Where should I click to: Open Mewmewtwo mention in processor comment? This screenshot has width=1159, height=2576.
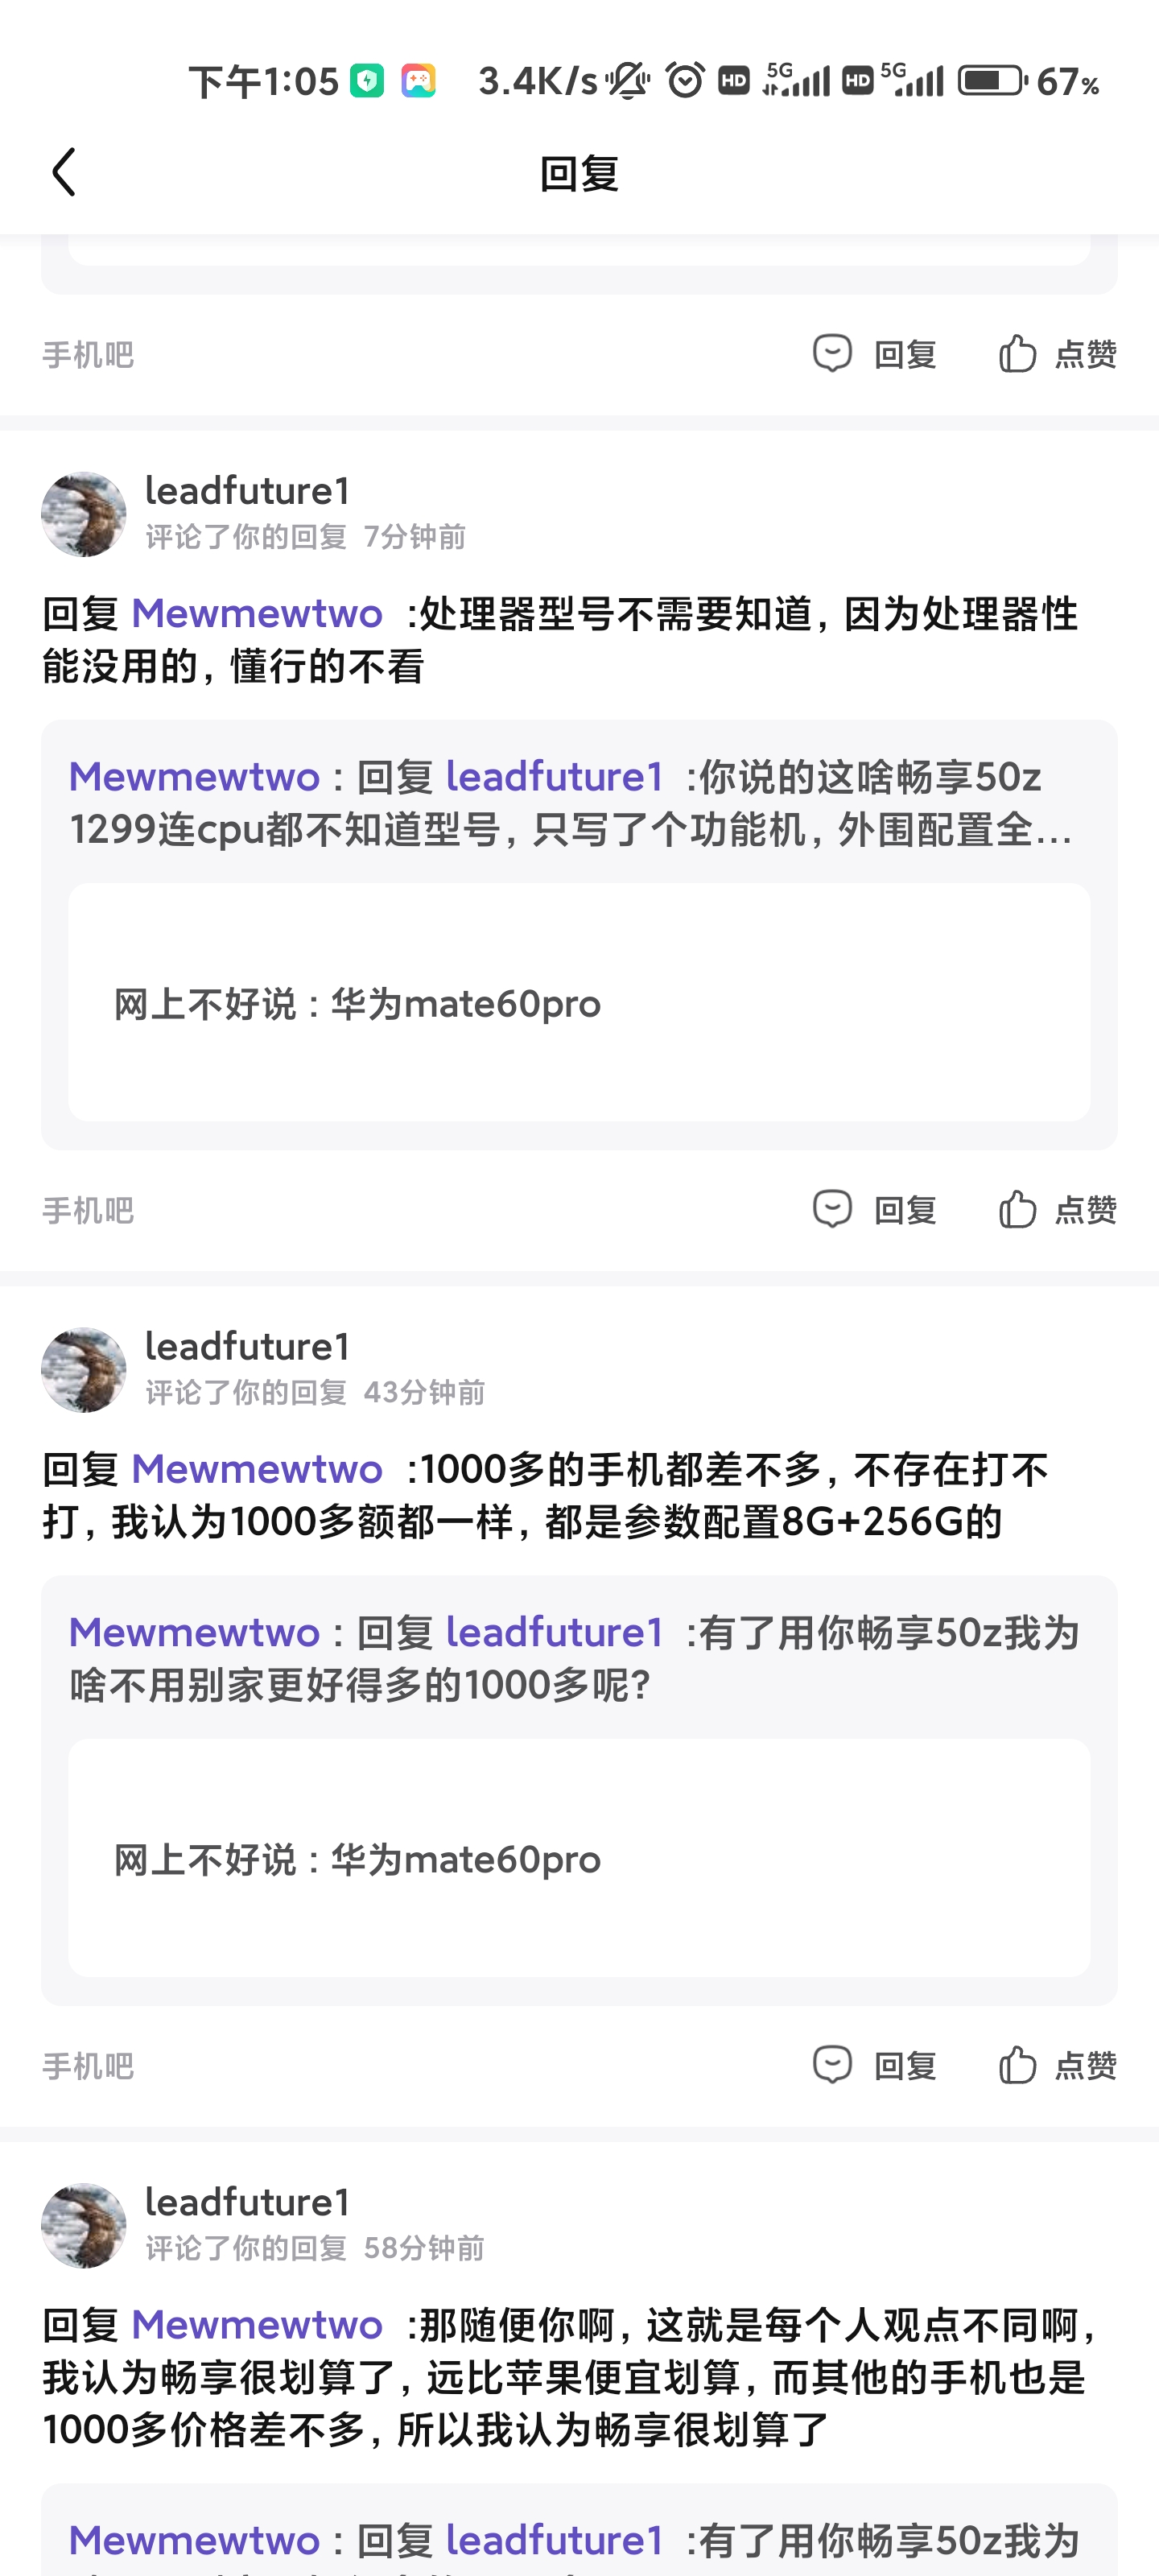(x=257, y=613)
